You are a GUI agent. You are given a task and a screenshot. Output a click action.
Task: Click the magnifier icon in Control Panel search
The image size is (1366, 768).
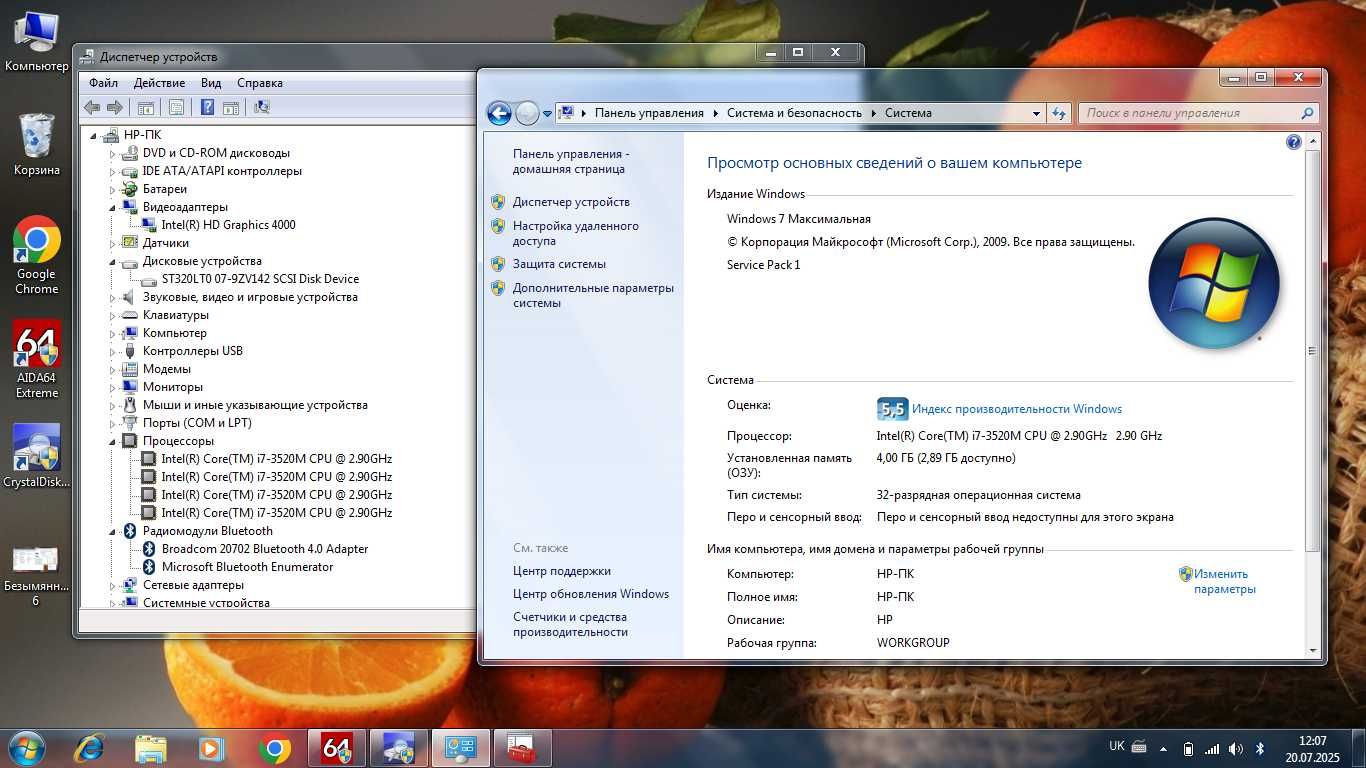click(1306, 113)
